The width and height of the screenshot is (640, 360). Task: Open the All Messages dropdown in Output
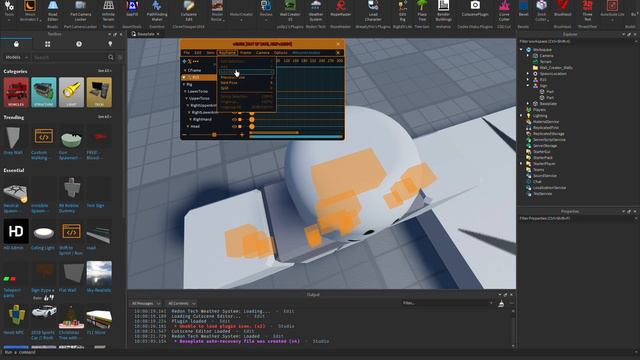pos(145,304)
